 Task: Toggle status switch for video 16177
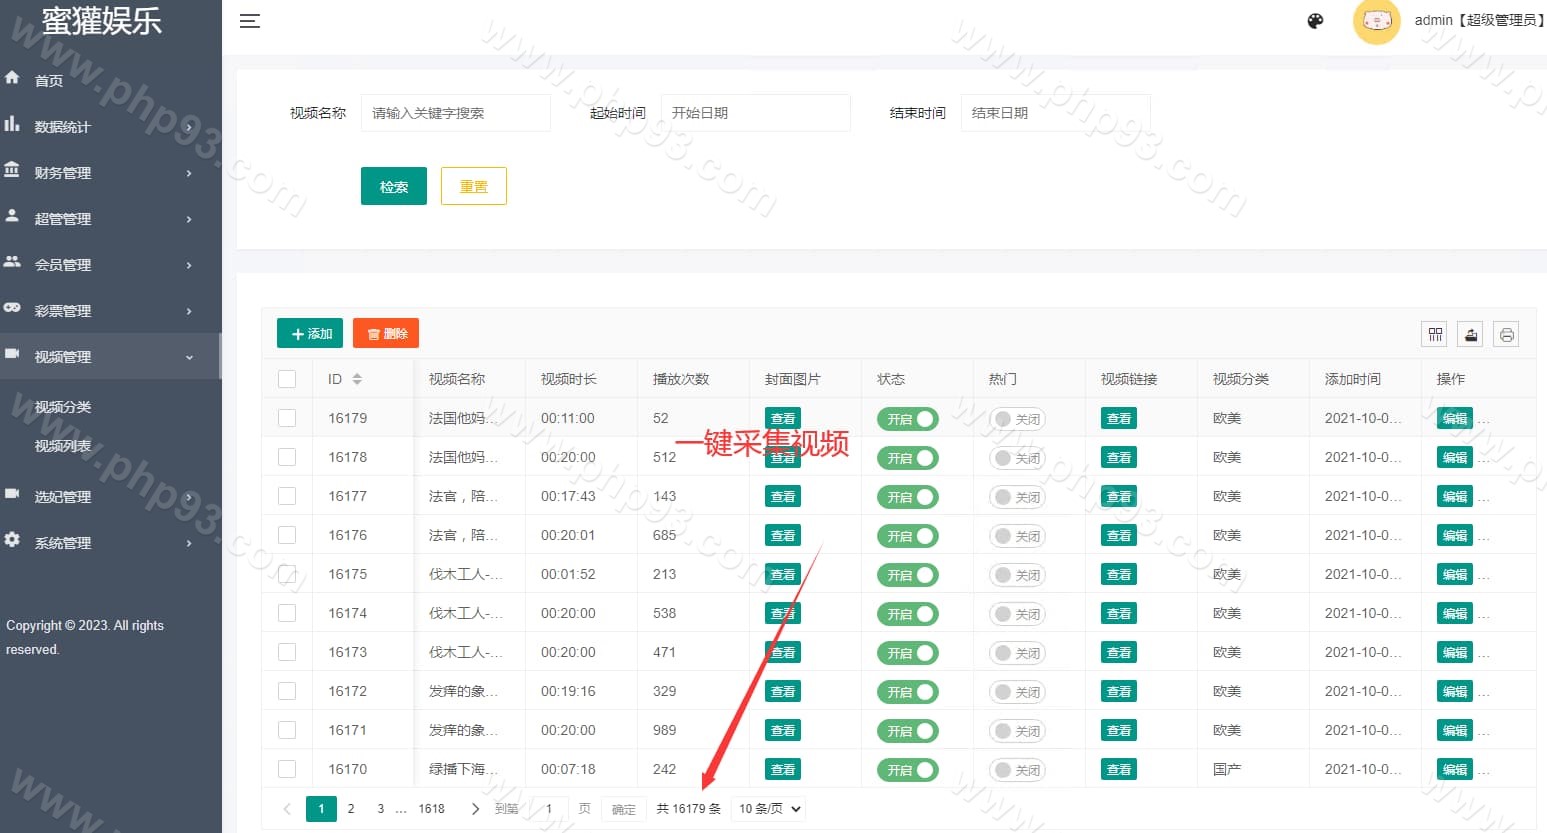tap(907, 497)
